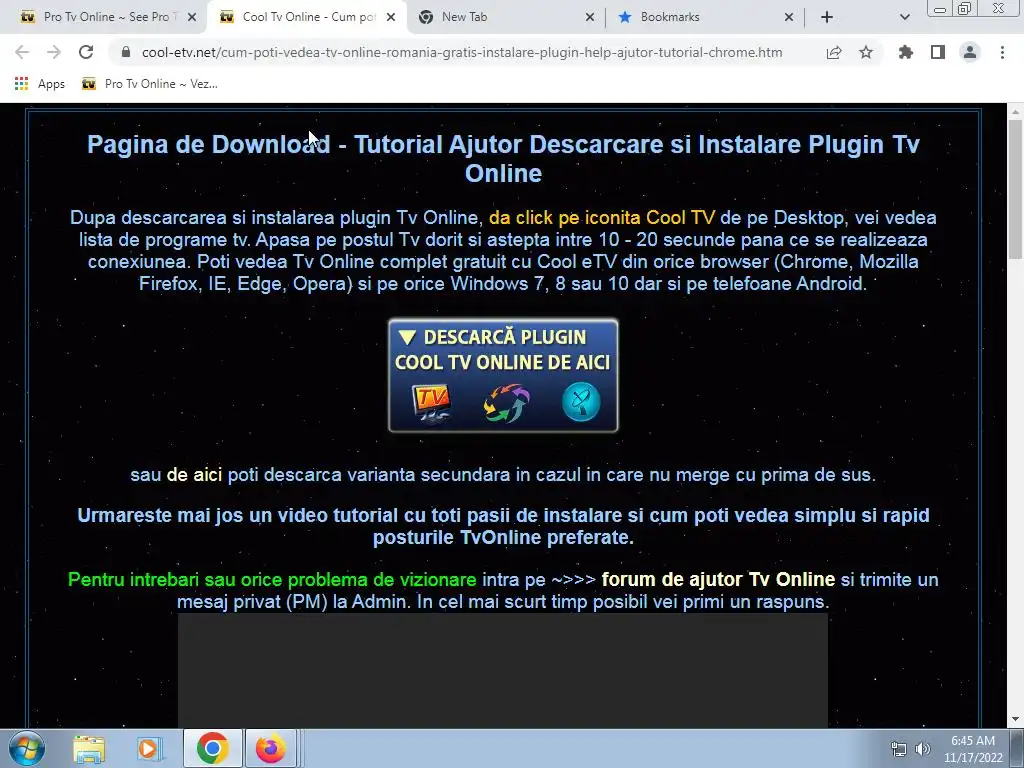Reload the current page
The width and height of the screenshot is (1024, 768).
86,52
